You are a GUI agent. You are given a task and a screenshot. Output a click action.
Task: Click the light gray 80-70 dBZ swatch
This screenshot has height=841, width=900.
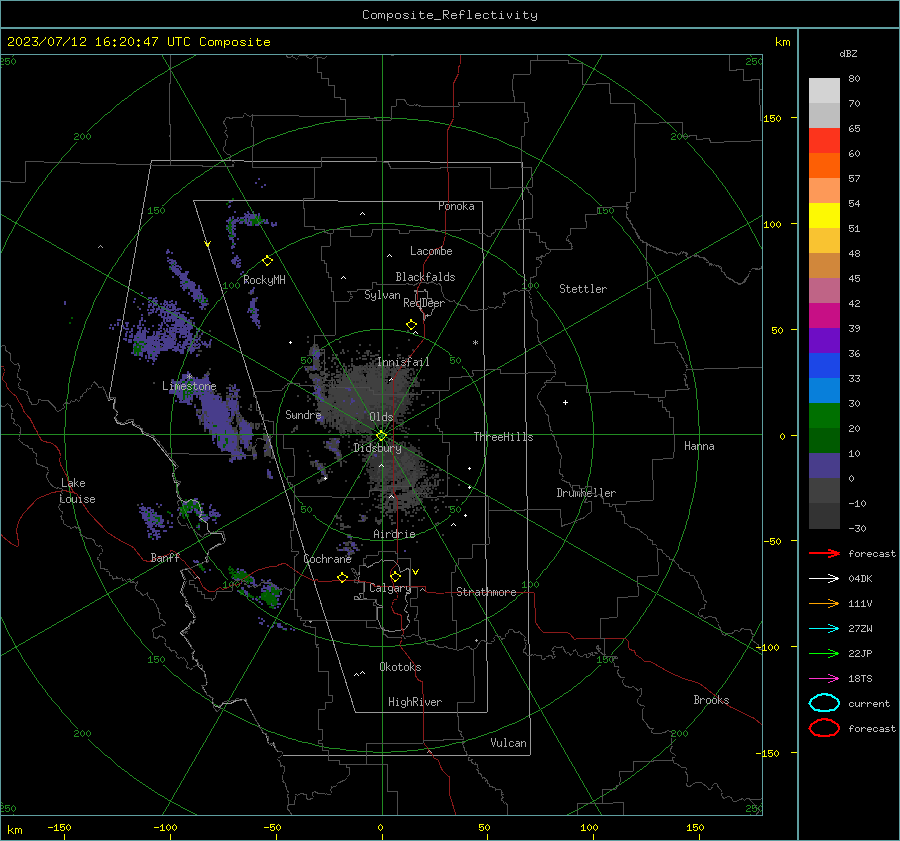824,91
